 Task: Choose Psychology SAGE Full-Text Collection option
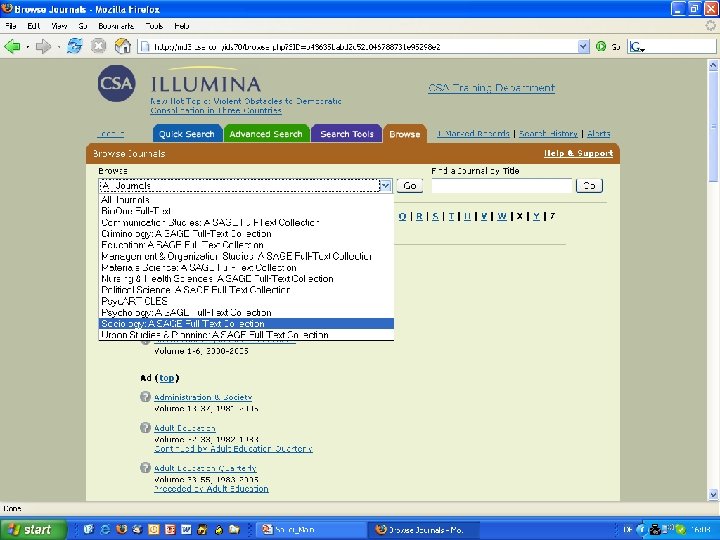pos(246,312)
